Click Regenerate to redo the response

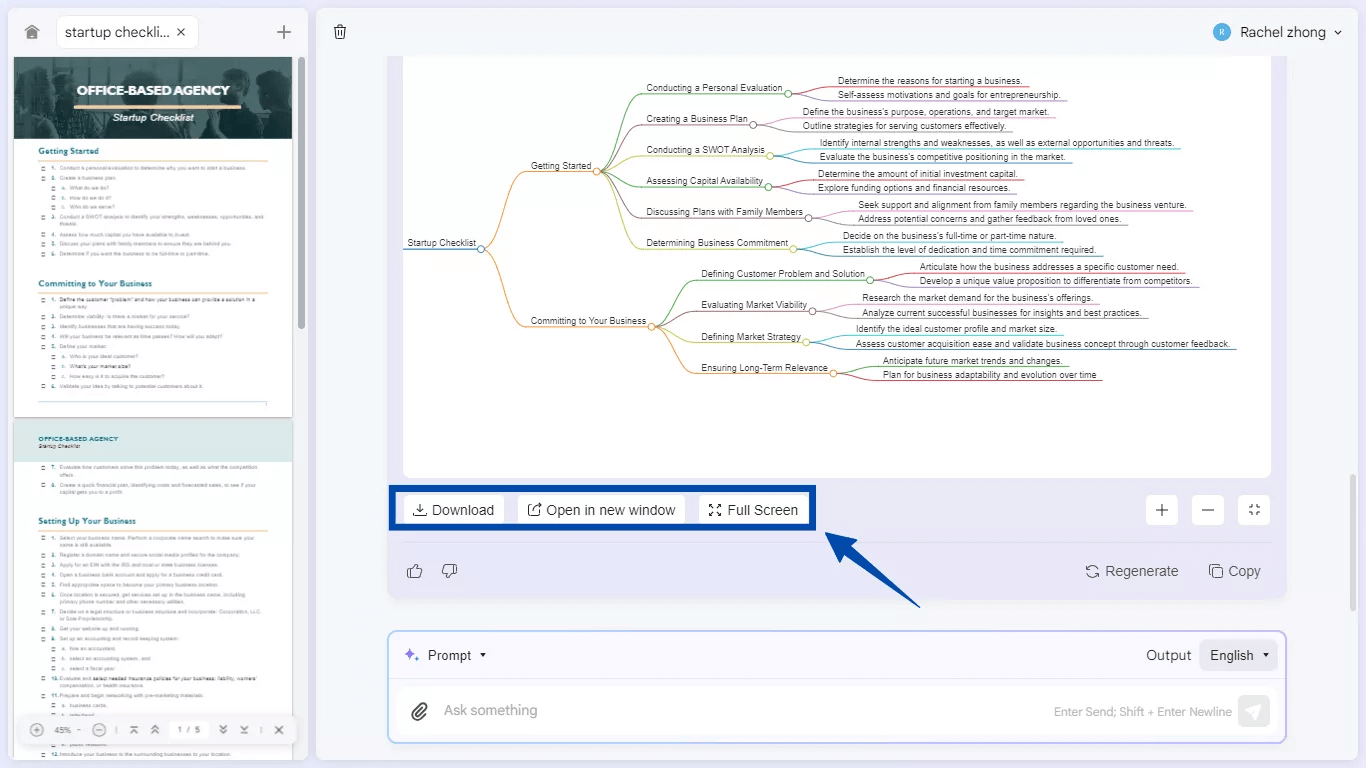pos(1131,570)
